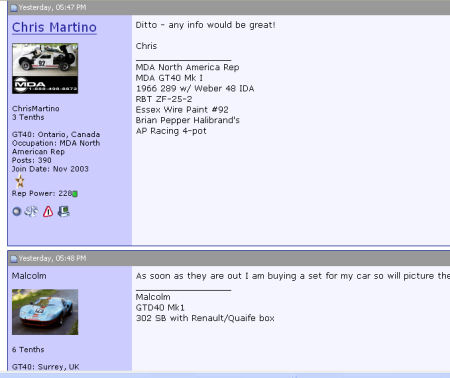Click the post icon beside Yesterday 05:48 PM
The width and height of the screenshot is (450, 378).
click(14, 259)
